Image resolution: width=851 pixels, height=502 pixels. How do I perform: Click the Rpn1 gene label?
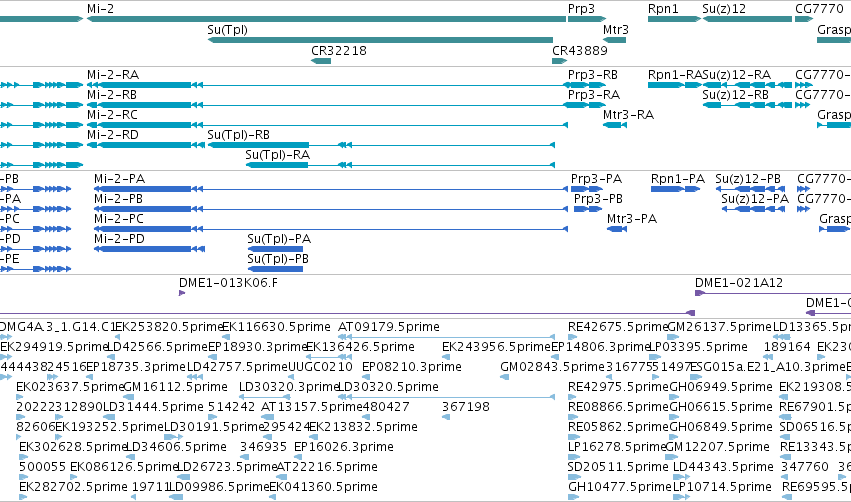coord(663,9)
